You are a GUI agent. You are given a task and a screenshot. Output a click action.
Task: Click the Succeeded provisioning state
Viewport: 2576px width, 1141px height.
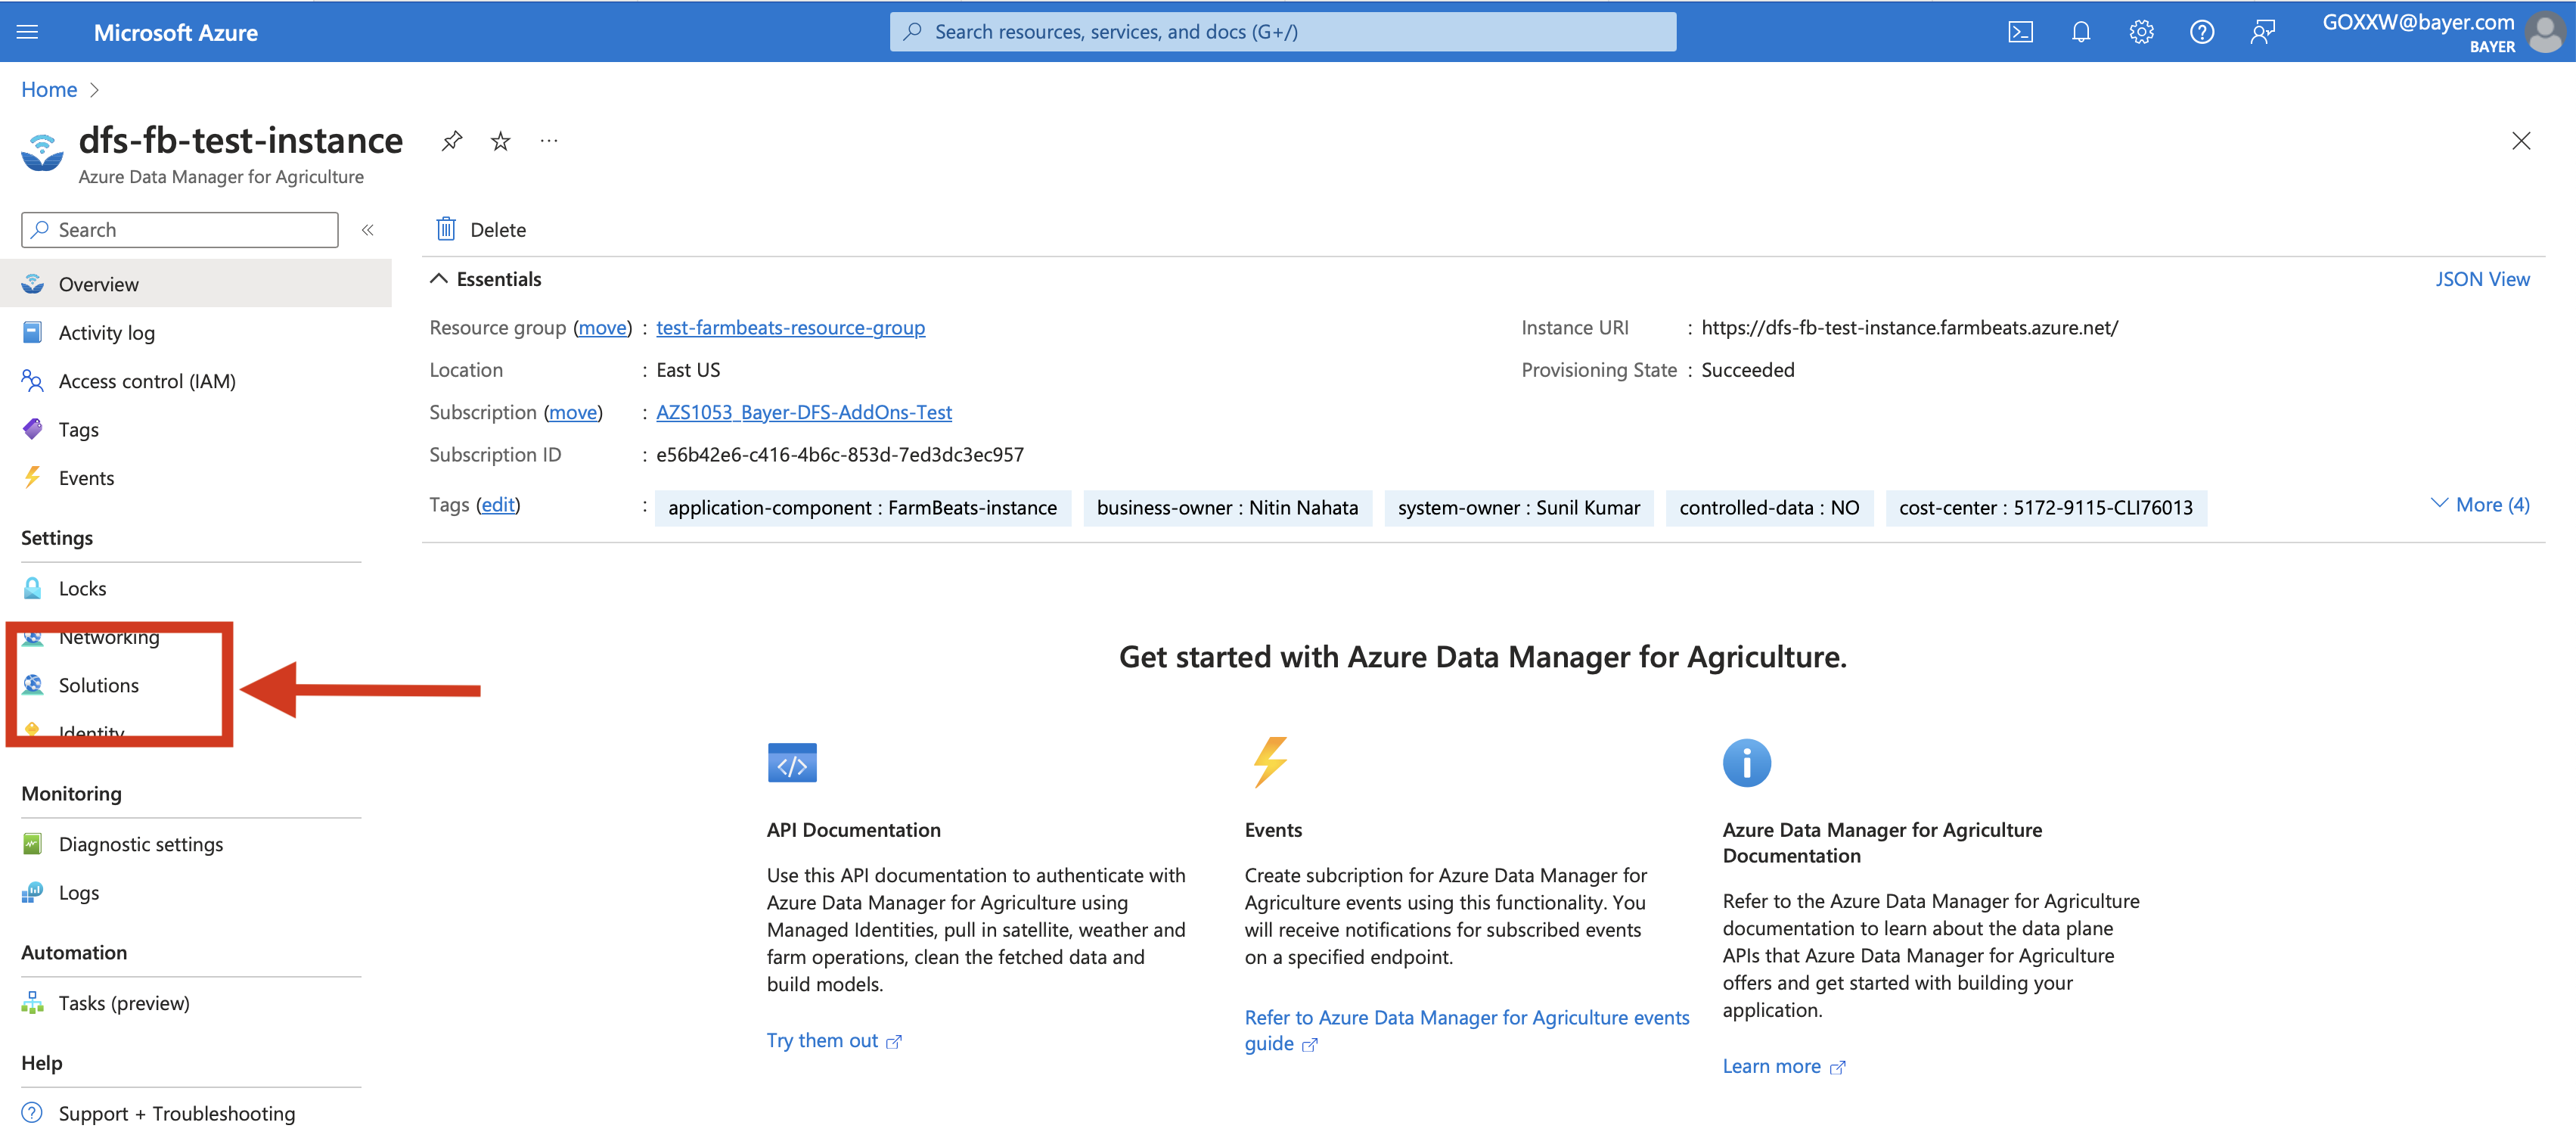(x=1747, y=370)
